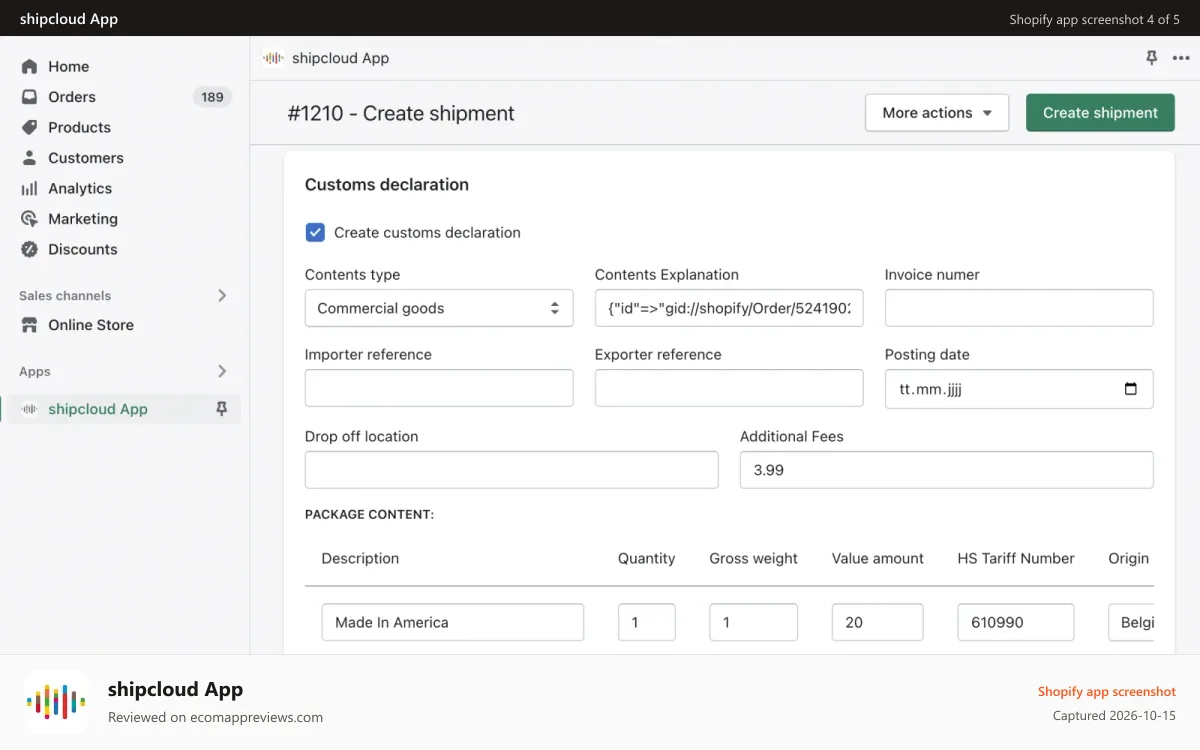Click the pin icon in app header
Viewport: 1200px width, 750px height.
(1151, 58)
